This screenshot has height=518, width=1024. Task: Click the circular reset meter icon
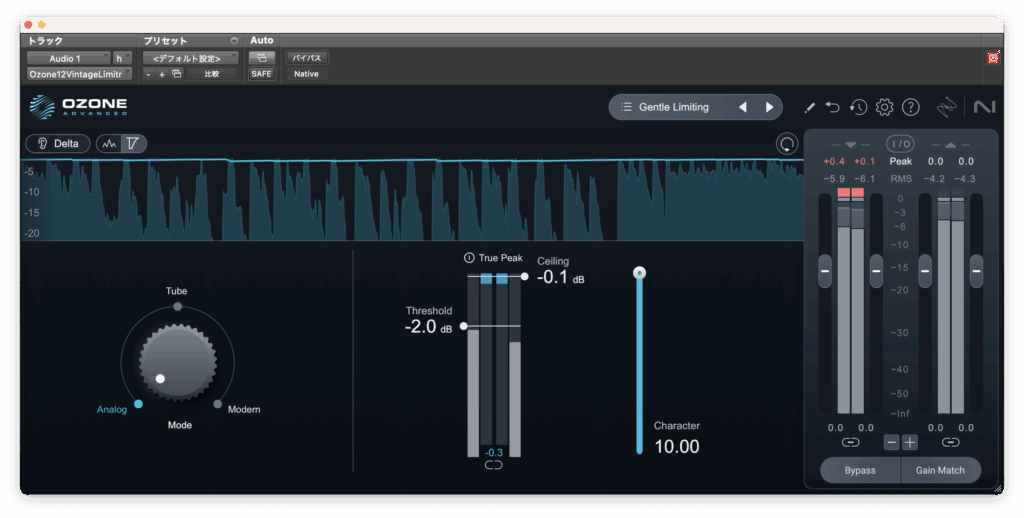pos(787,144)
